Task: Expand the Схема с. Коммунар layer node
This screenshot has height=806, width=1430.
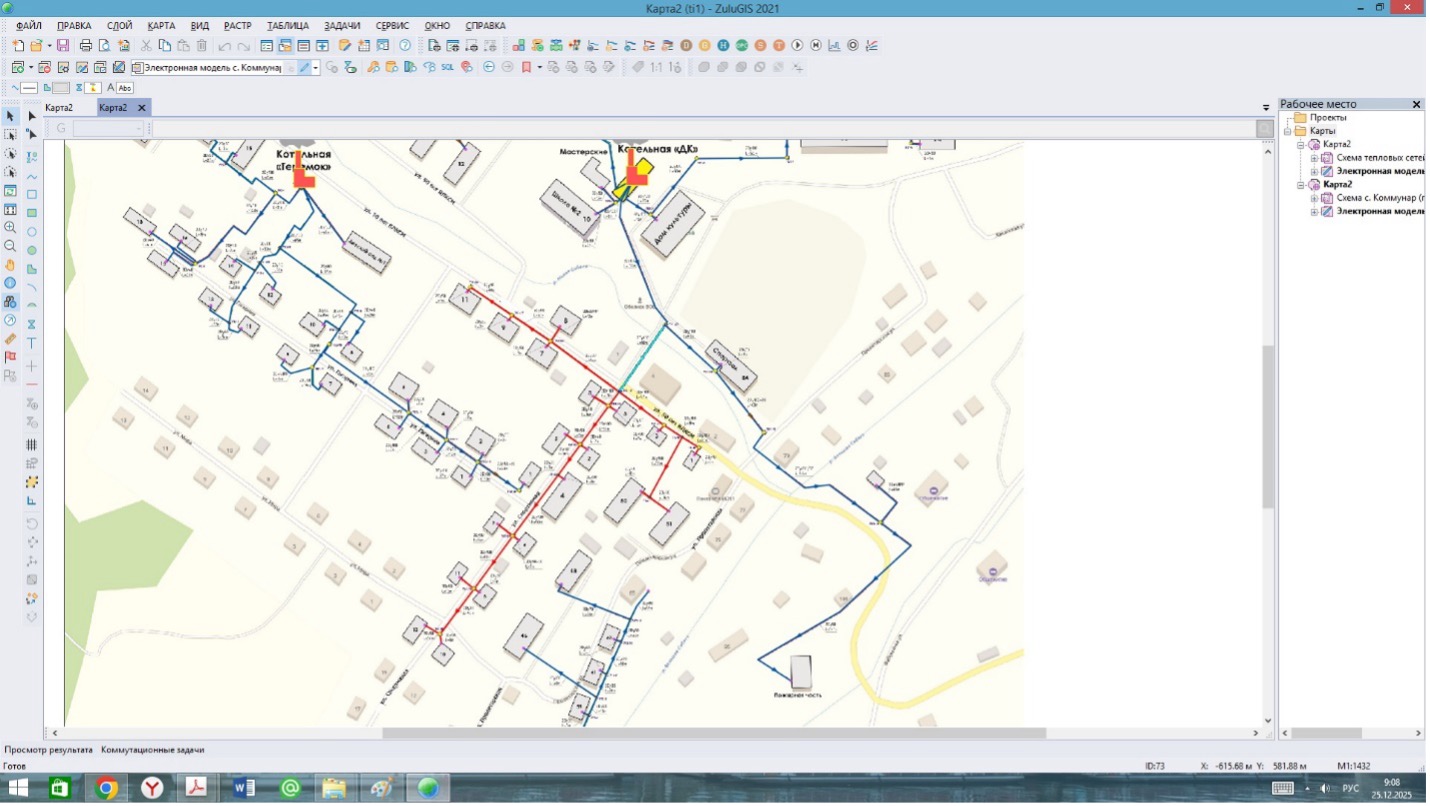Action: point(1314,198)
